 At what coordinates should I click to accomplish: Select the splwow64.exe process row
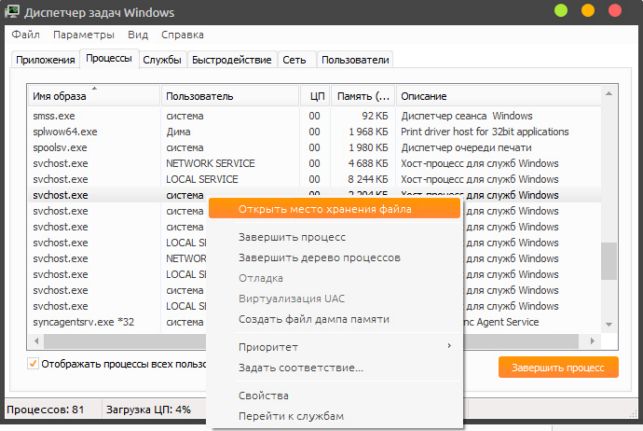coord(315,132)
